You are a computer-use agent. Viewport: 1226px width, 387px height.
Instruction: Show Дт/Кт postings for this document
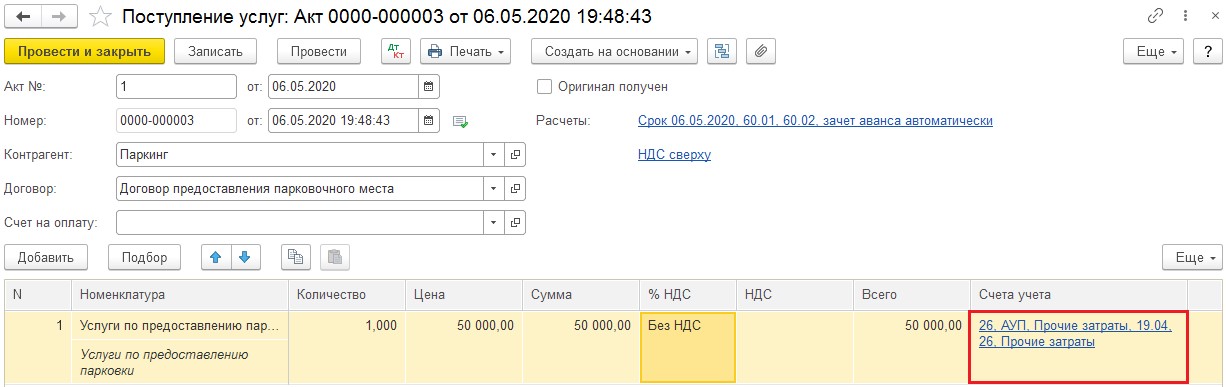[396, 51]
